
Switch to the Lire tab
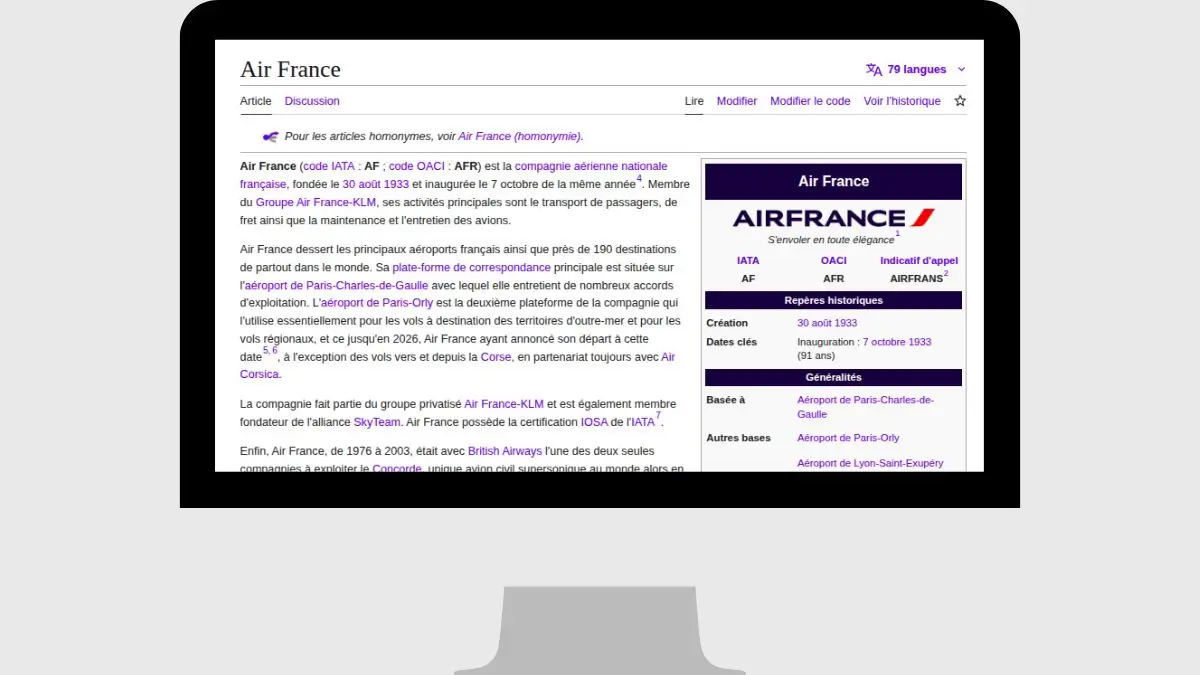click(694, 101)
